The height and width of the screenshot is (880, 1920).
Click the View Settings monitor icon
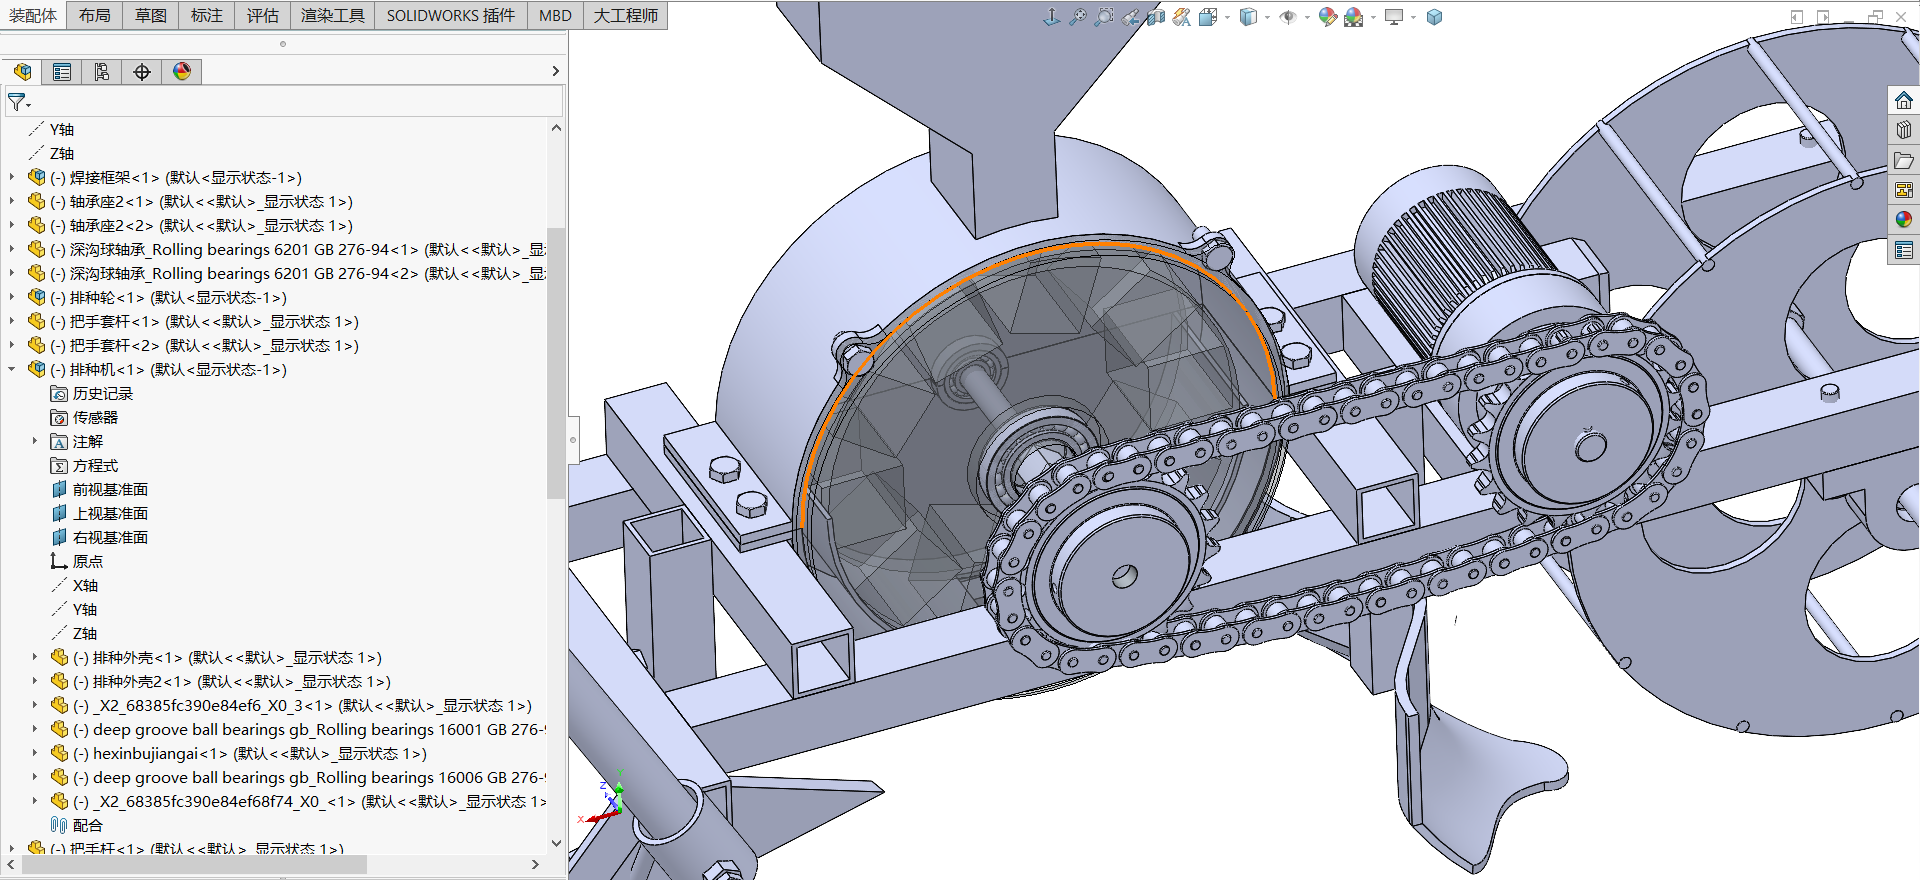tap(1393, 17)
